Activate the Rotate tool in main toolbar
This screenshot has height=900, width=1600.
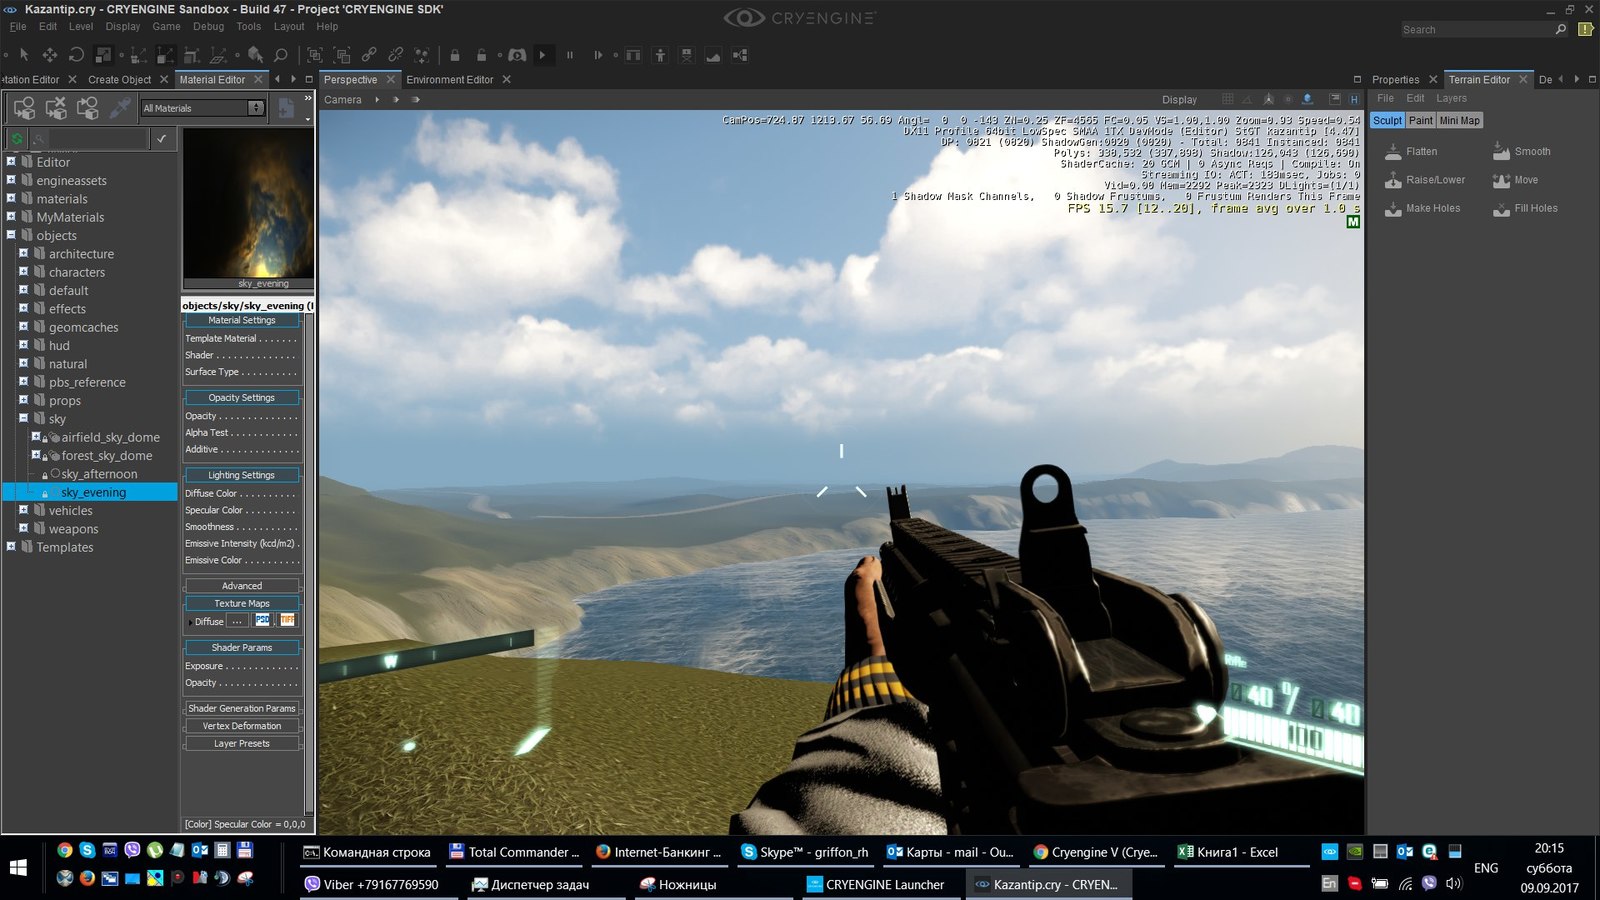(76, 55)
